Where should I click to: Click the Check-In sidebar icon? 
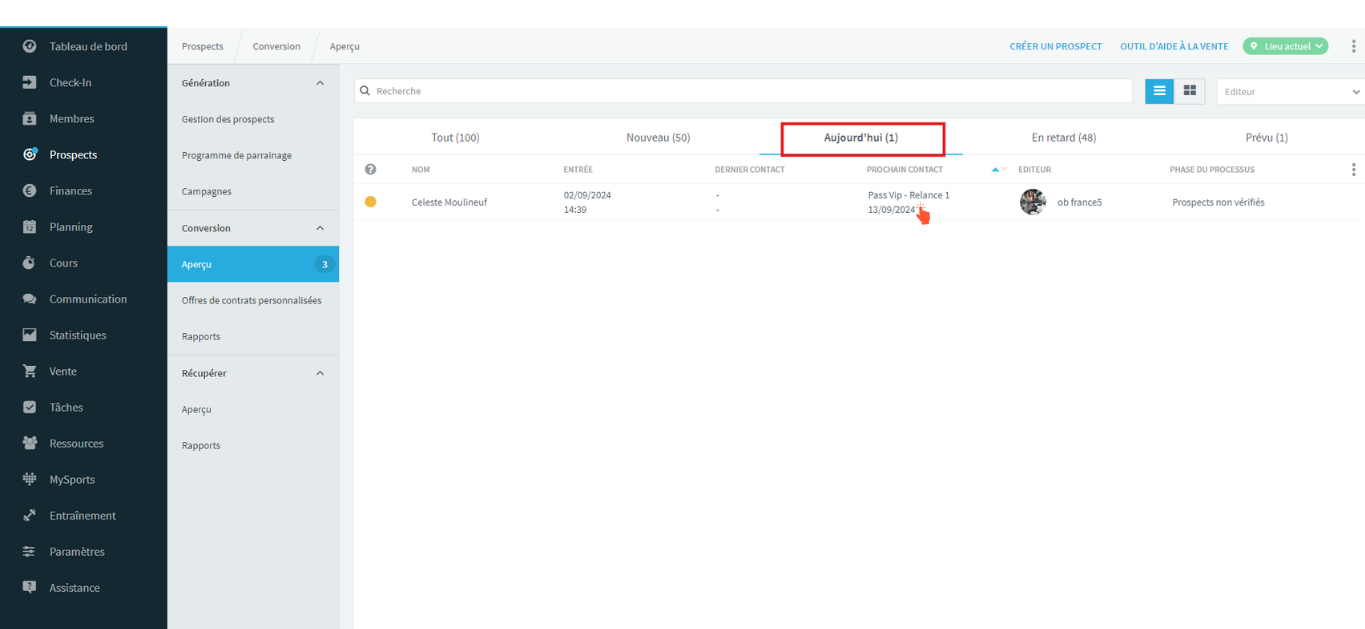point(30,82)
